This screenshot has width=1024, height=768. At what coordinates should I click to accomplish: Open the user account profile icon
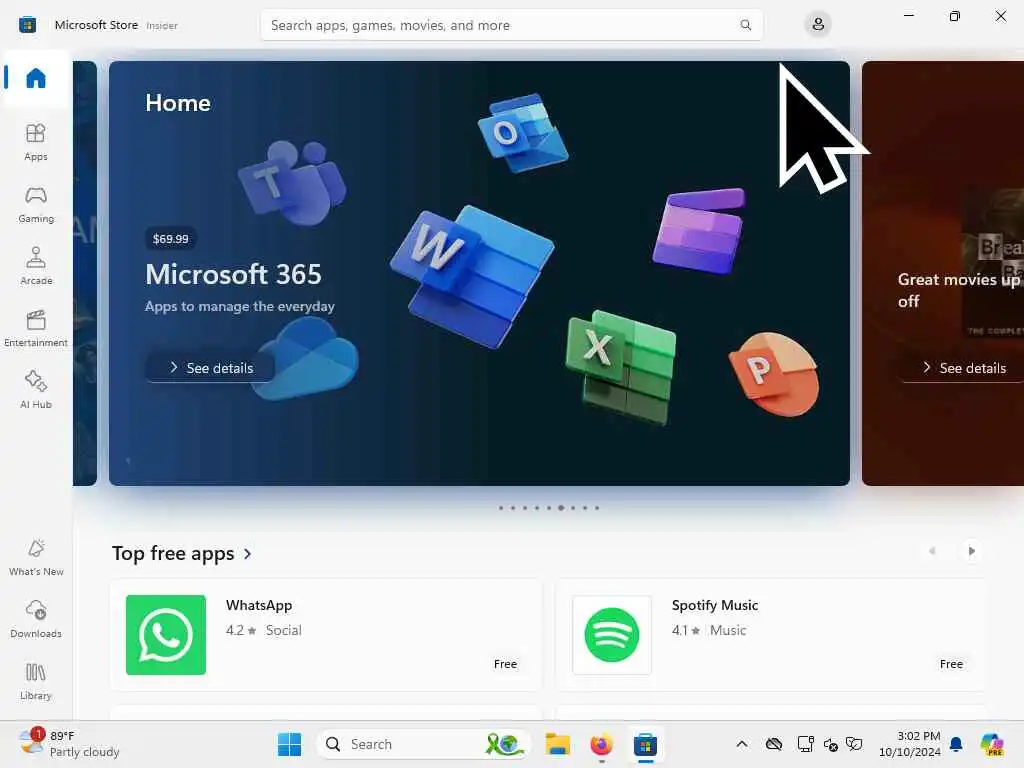tap(818, 25)
